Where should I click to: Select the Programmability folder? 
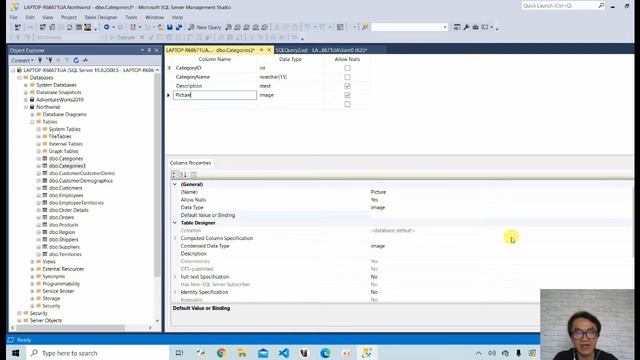pos(61,284)
